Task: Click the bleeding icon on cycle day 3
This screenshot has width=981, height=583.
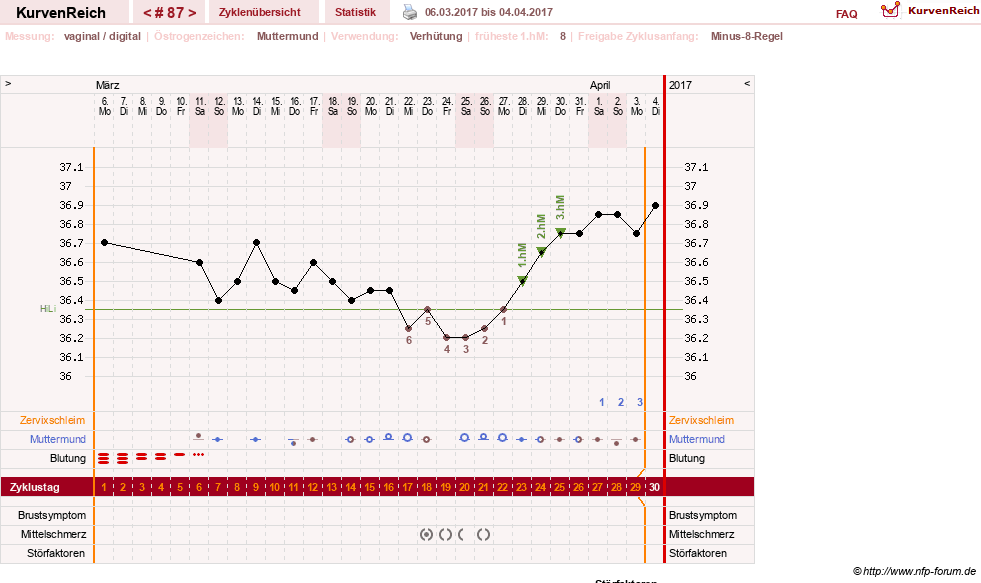Action: tap(142, 457)
